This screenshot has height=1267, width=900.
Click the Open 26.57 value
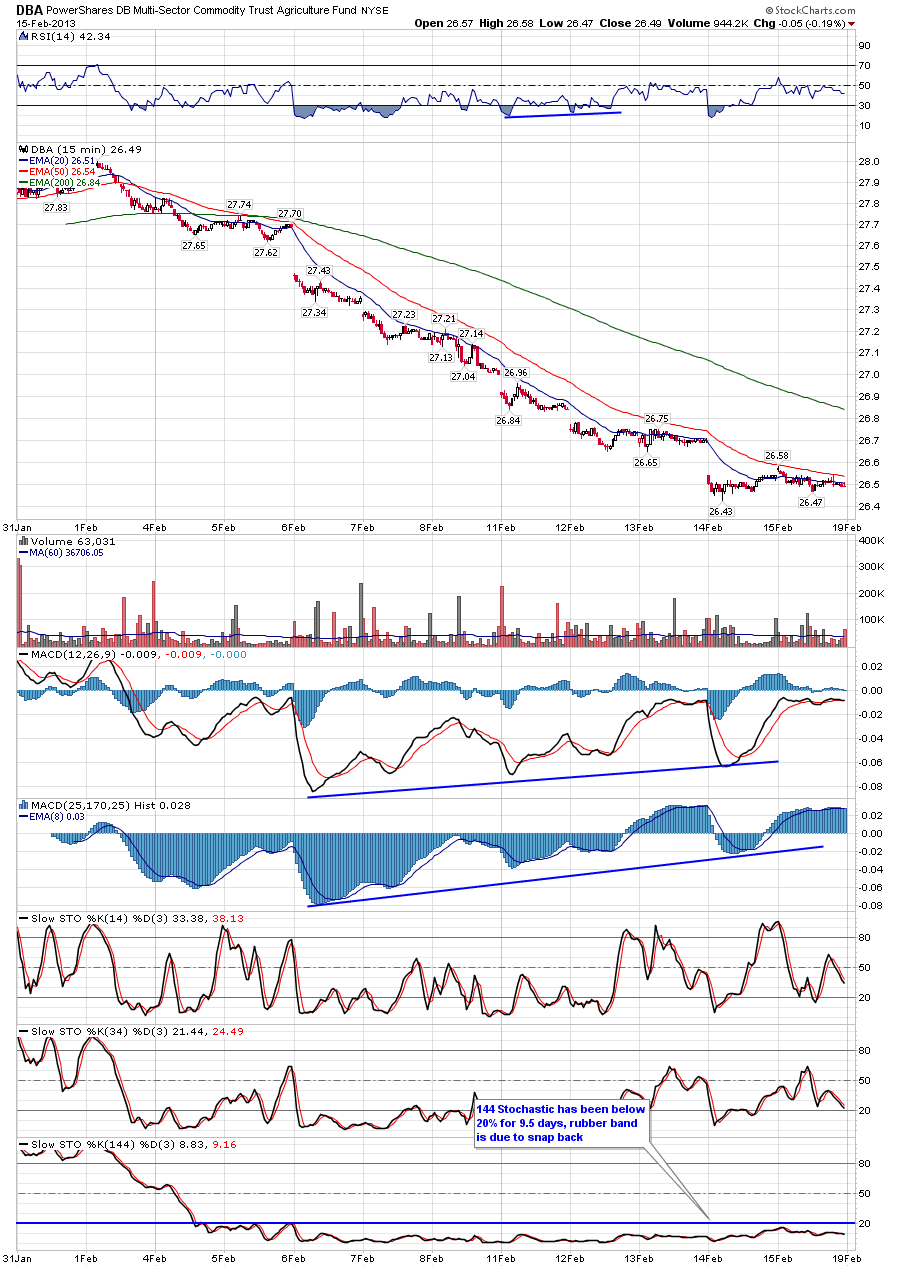click(443, 23)
